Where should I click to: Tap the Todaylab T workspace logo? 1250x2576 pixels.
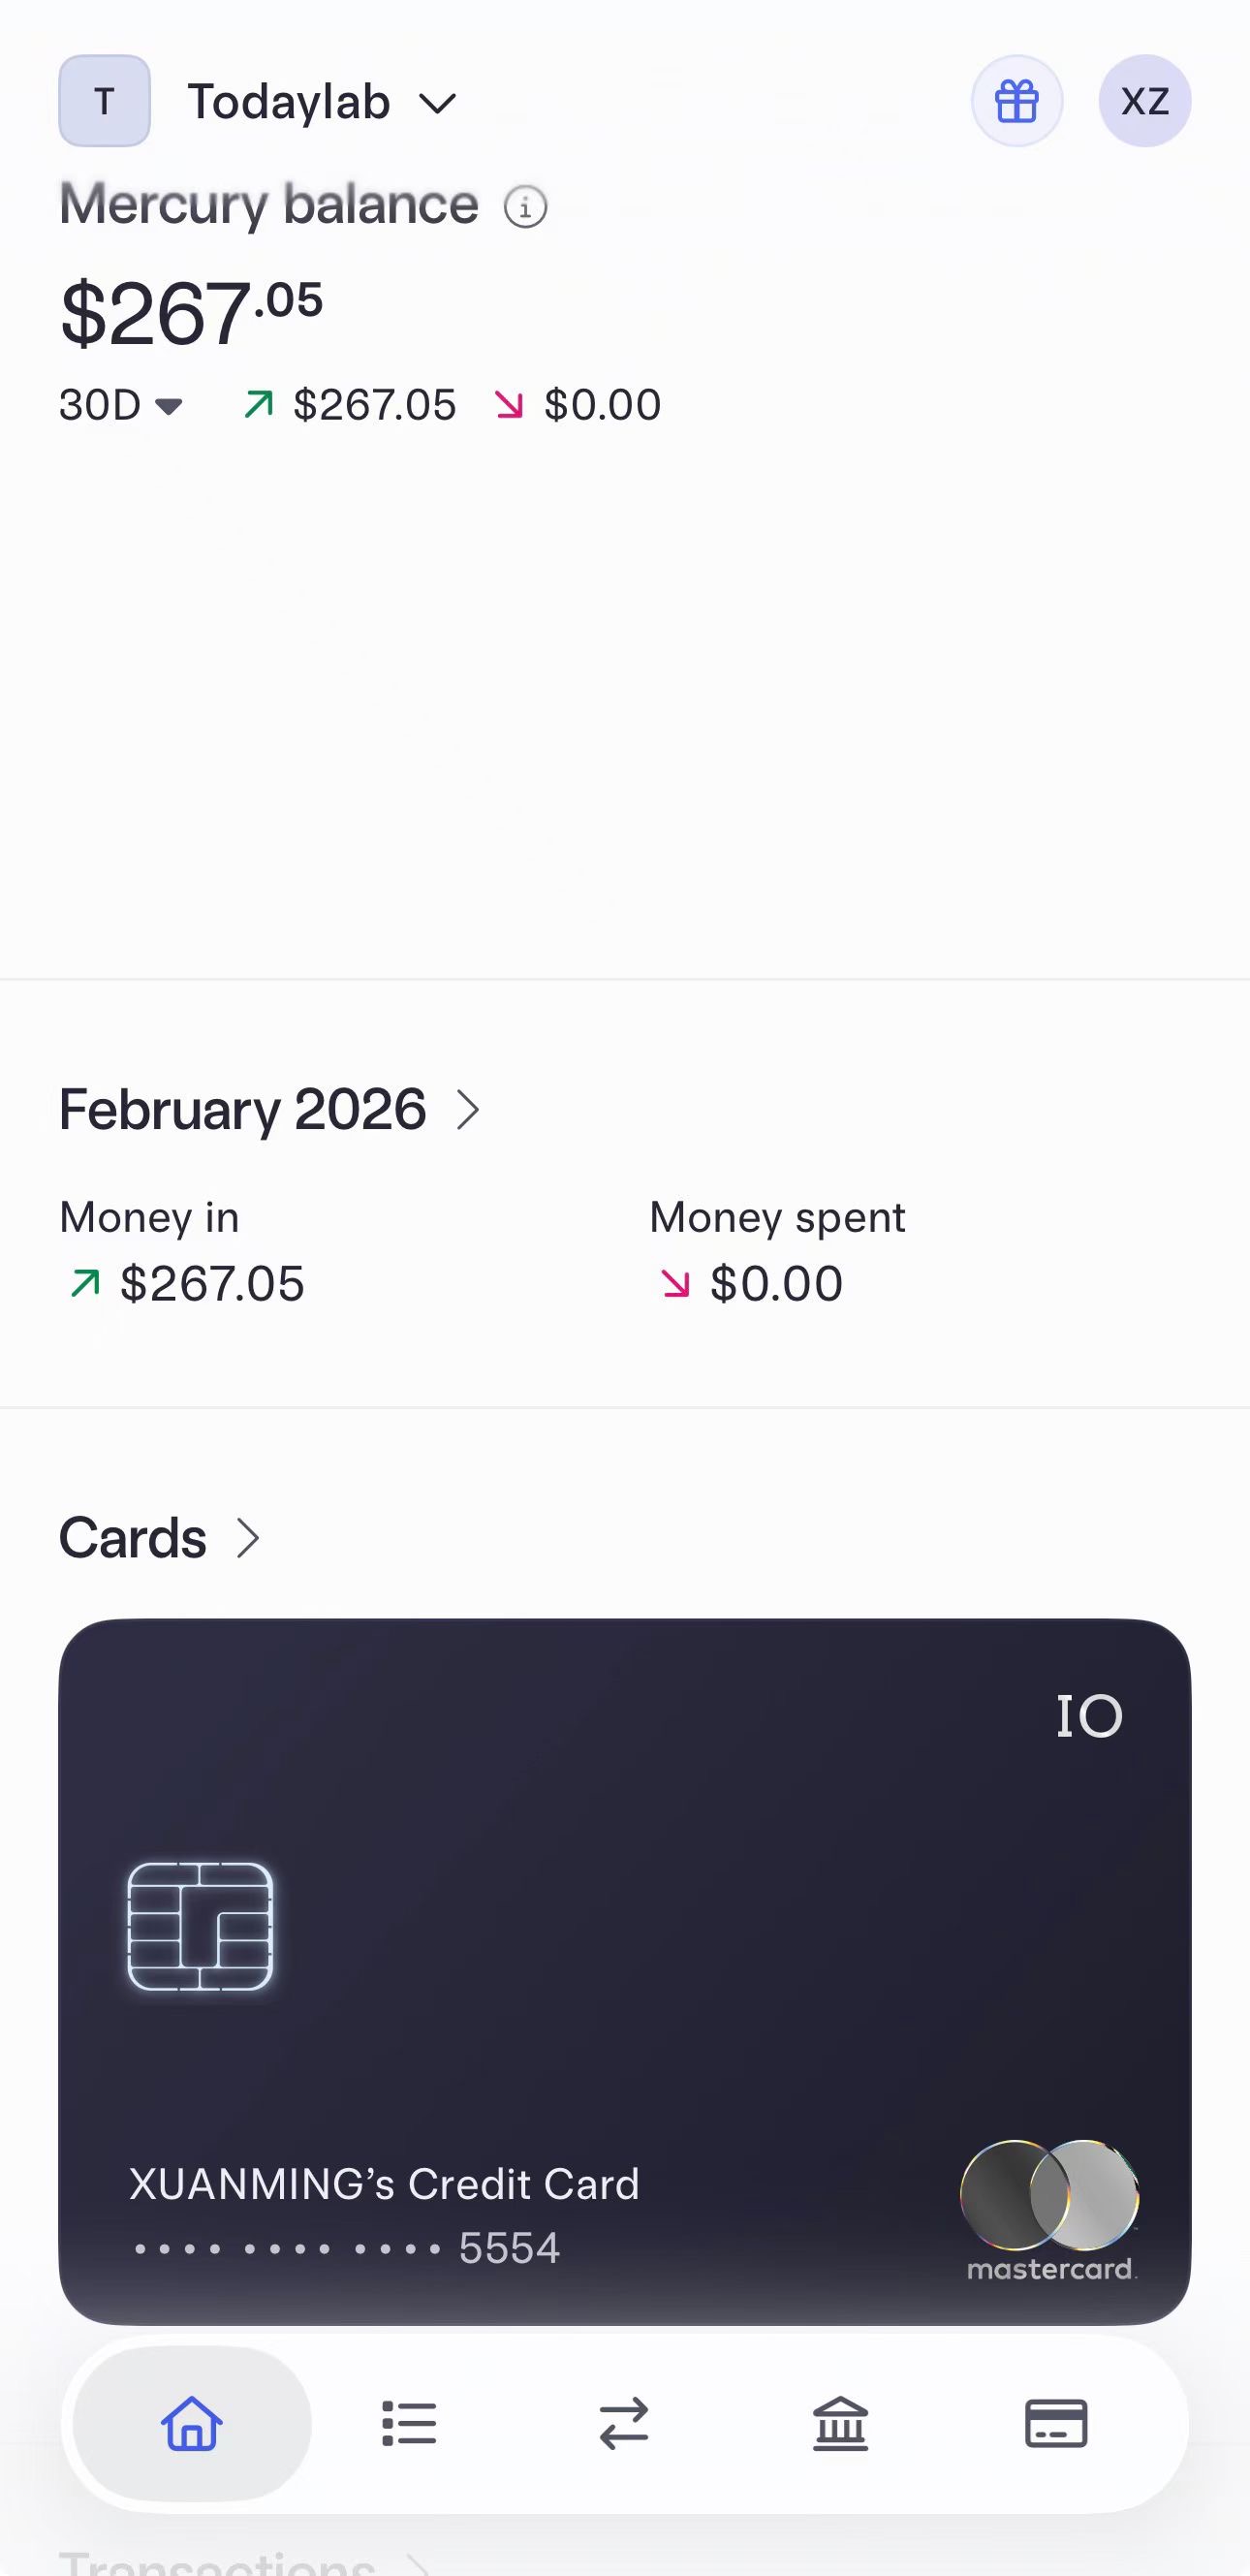[x=104, y=101]
